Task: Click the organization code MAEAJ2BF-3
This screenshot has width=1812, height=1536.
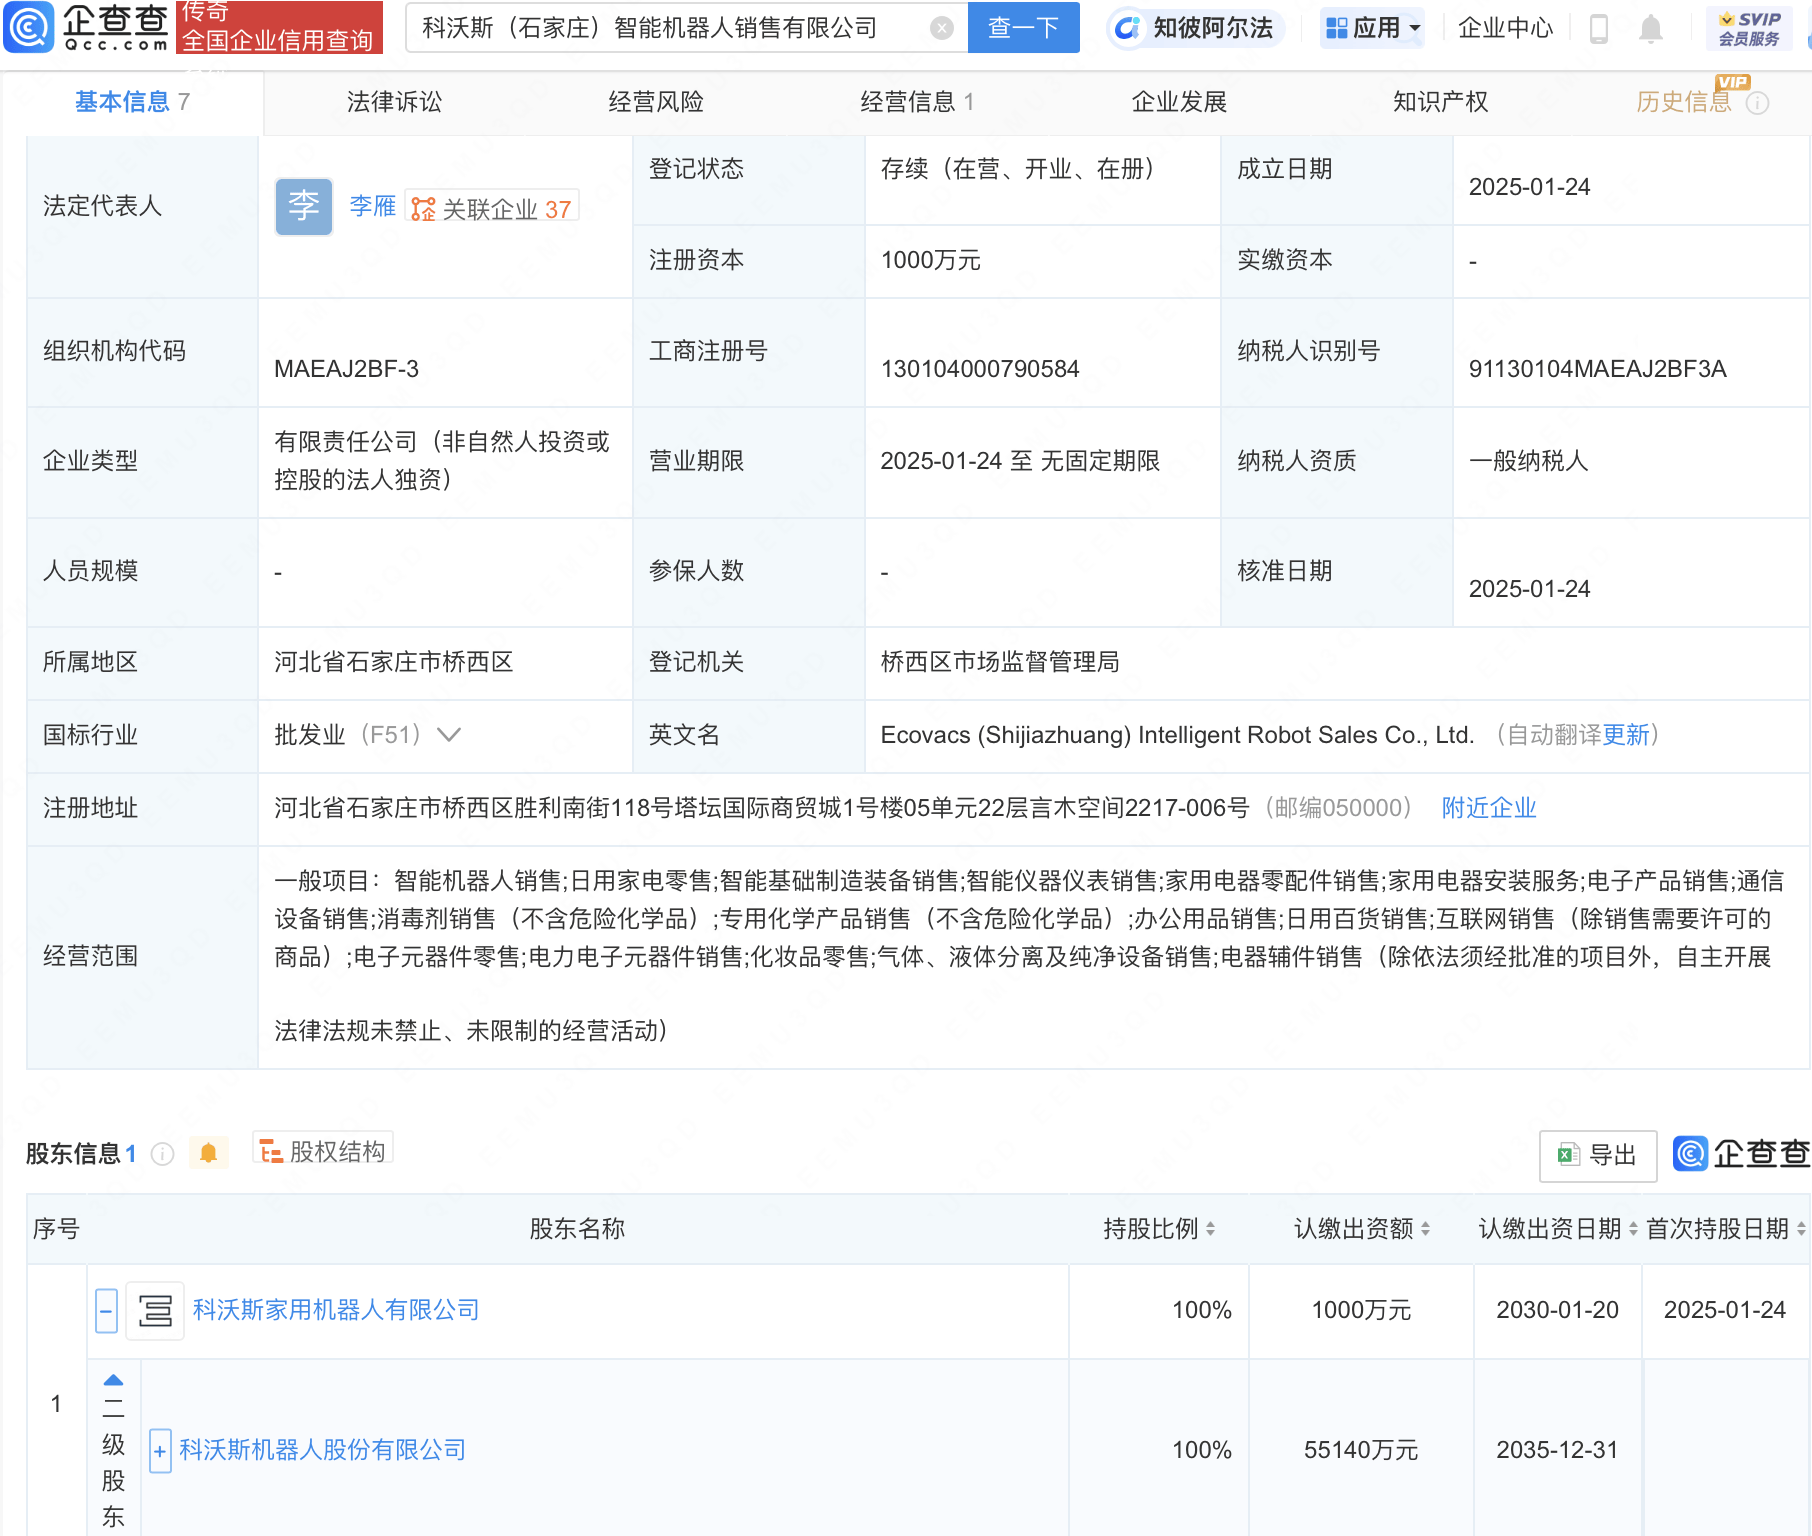Action: (x=346, y=369)
